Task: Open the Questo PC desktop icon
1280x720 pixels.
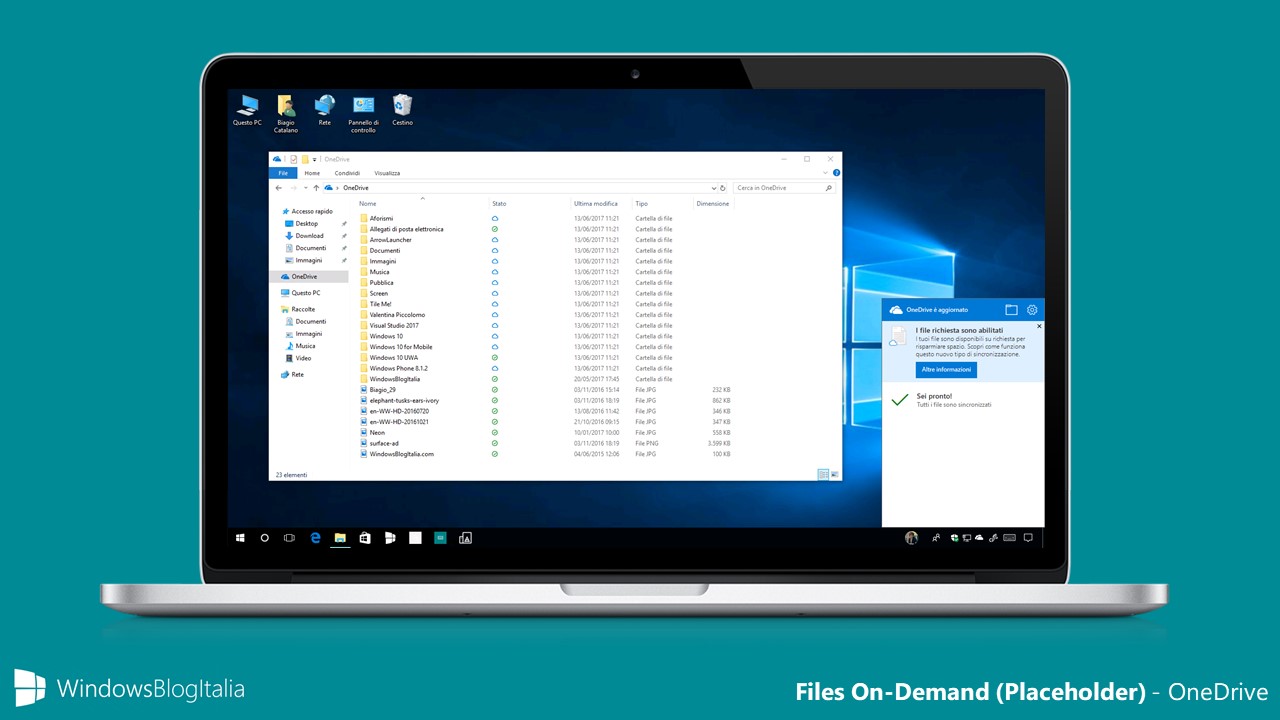Action: pos(247,110)
